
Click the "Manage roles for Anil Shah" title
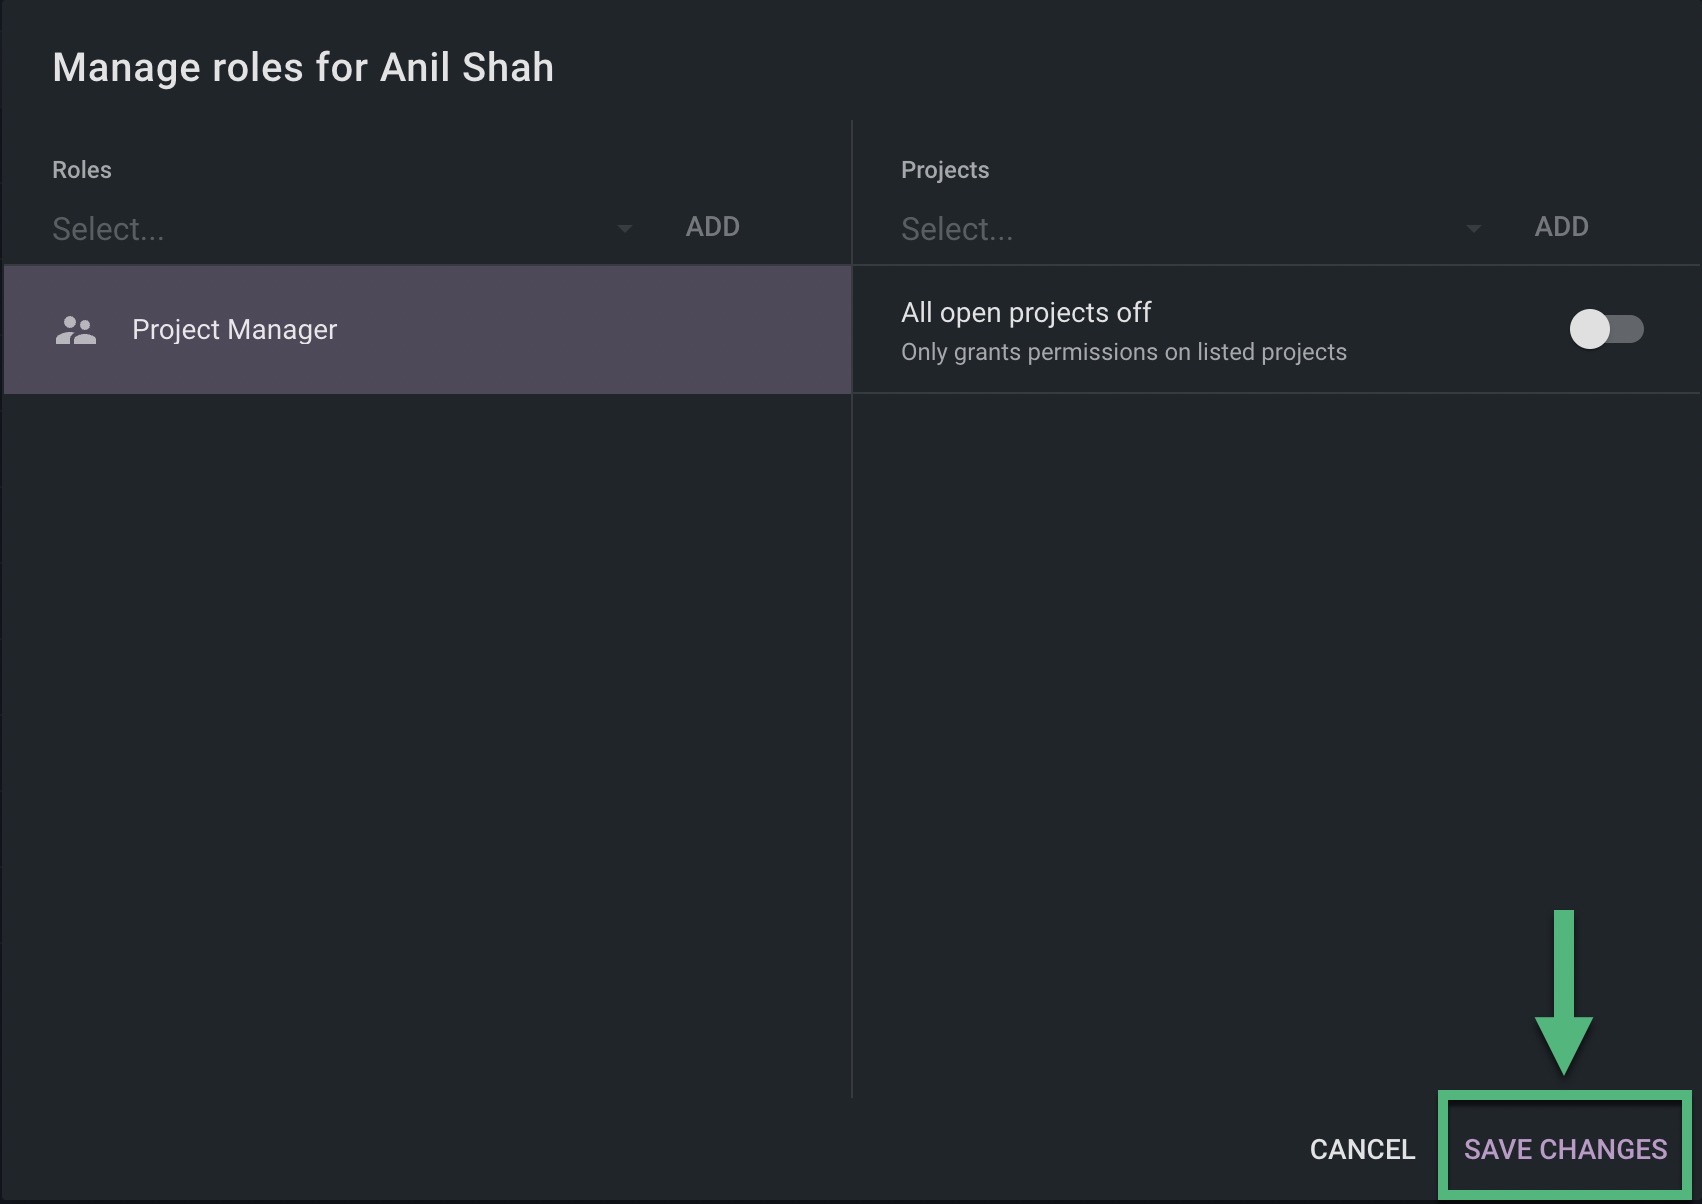pyautogui.click(x=303, y=68)
